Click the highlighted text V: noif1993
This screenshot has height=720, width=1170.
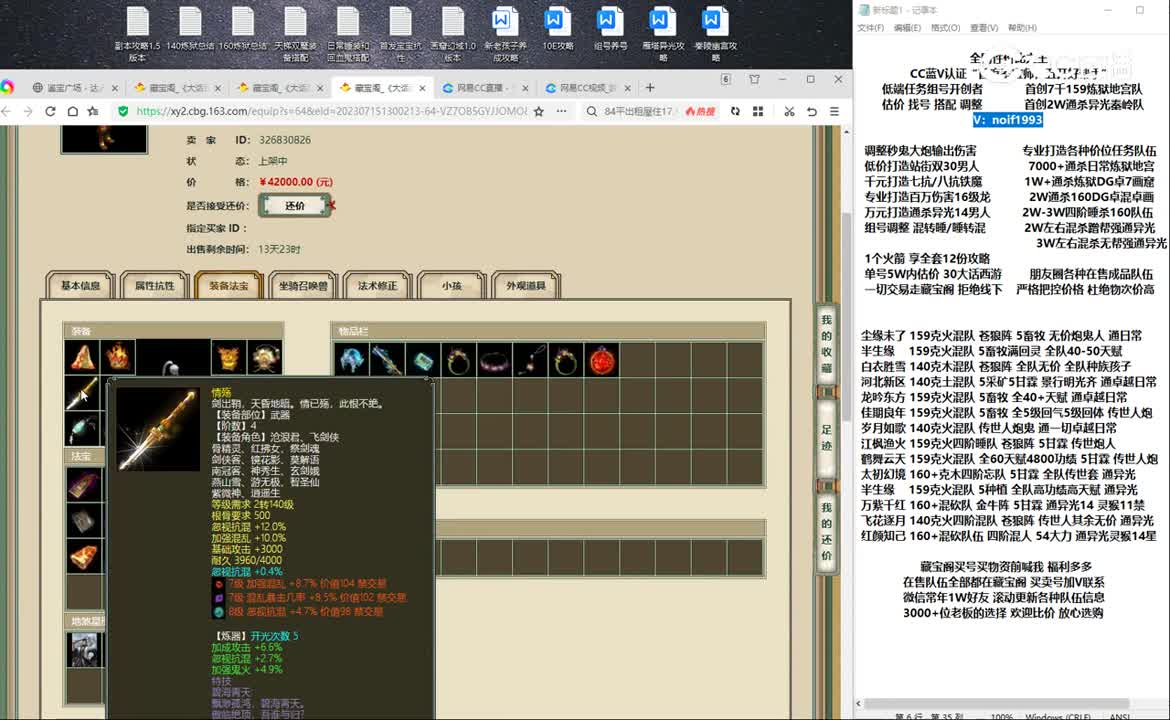click(x=1007, y=119)
